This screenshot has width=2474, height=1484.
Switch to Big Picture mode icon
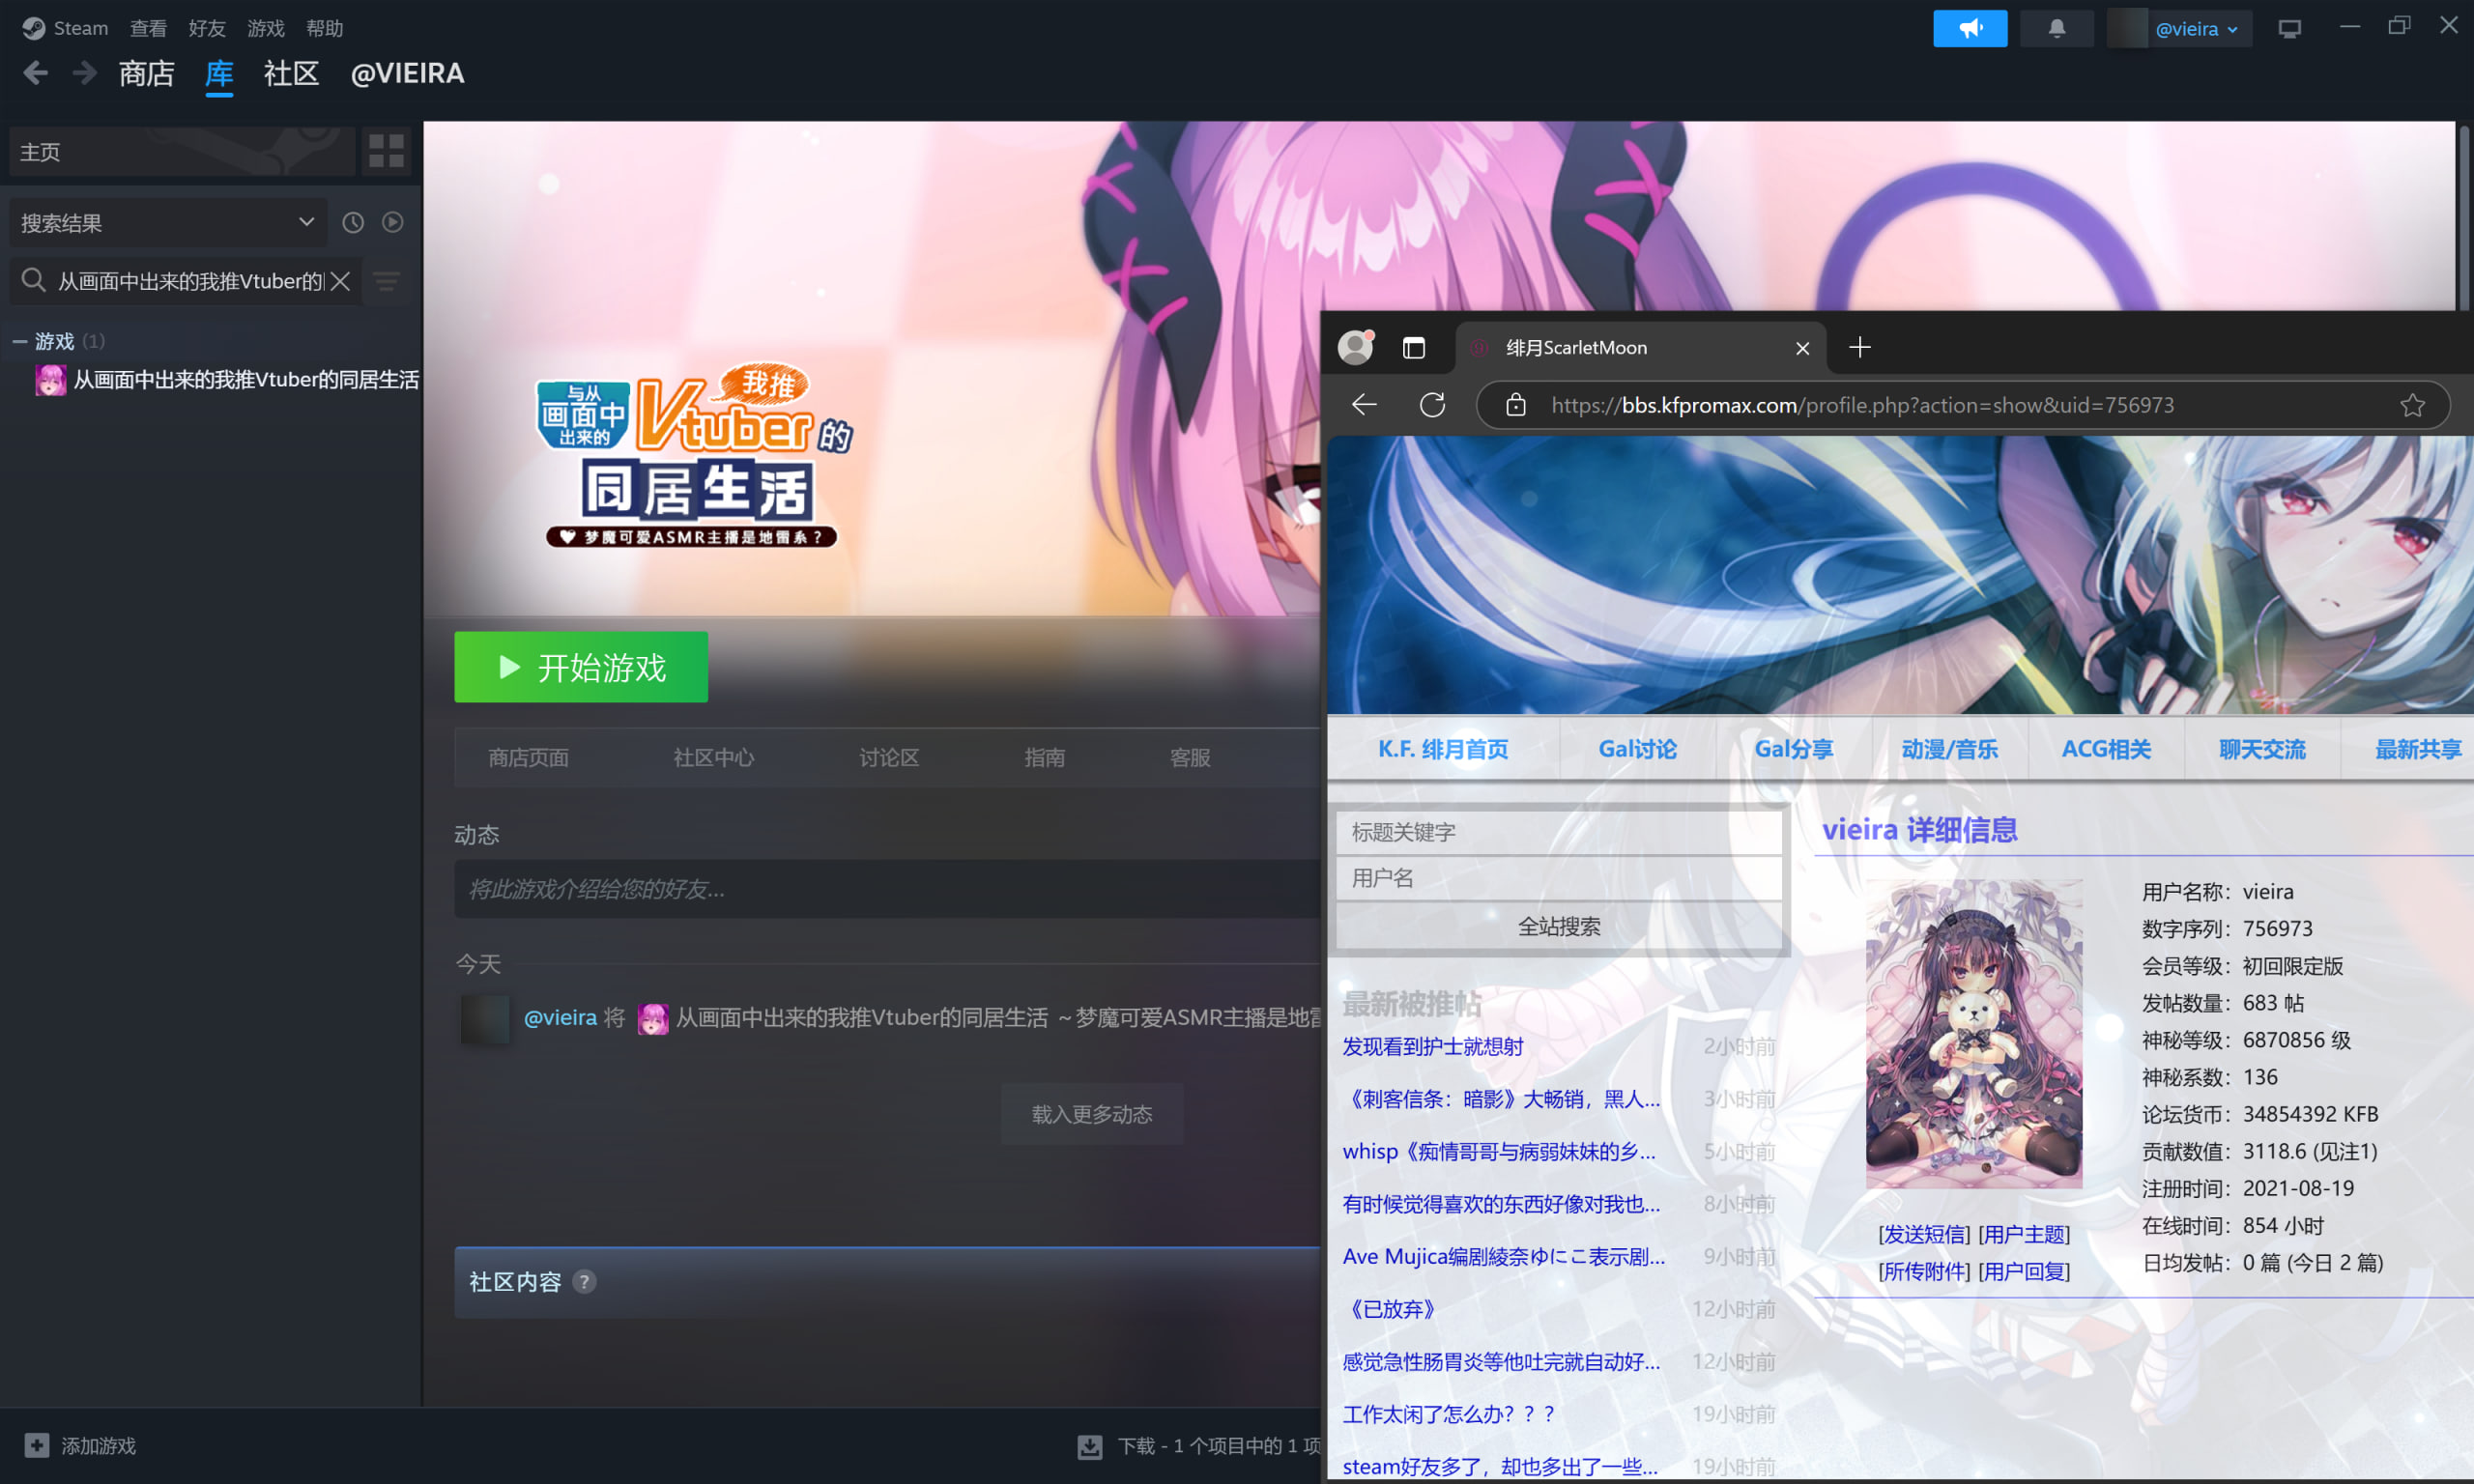(2289, 28)
